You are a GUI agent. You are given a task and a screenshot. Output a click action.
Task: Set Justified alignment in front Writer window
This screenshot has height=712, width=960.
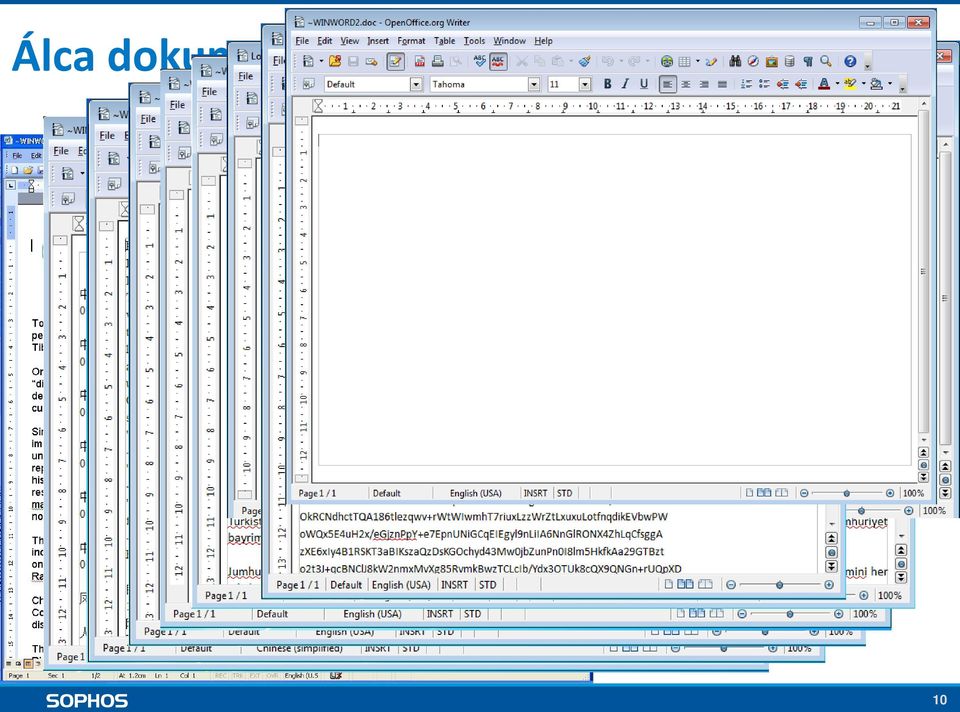[722, 84]
